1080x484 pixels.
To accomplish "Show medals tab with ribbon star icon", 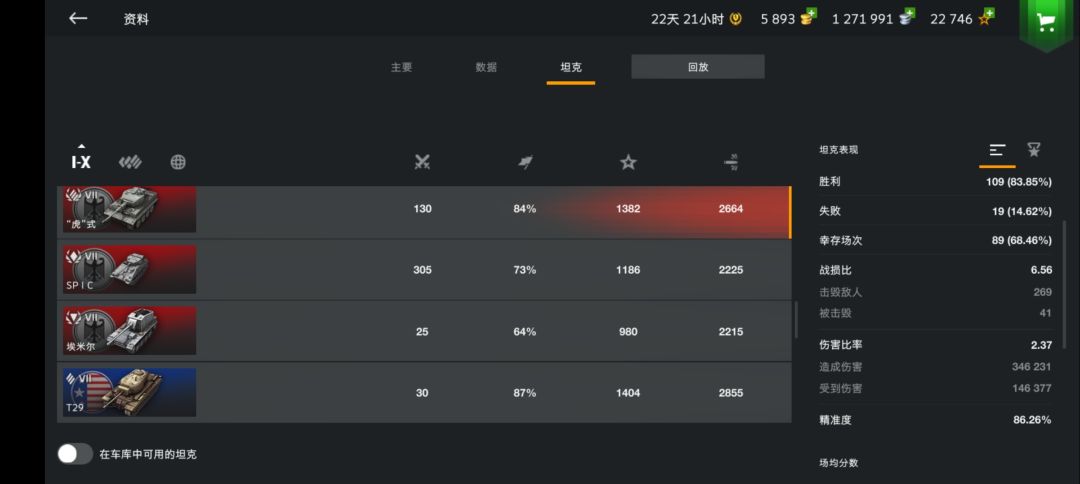I will point(1033,150).
